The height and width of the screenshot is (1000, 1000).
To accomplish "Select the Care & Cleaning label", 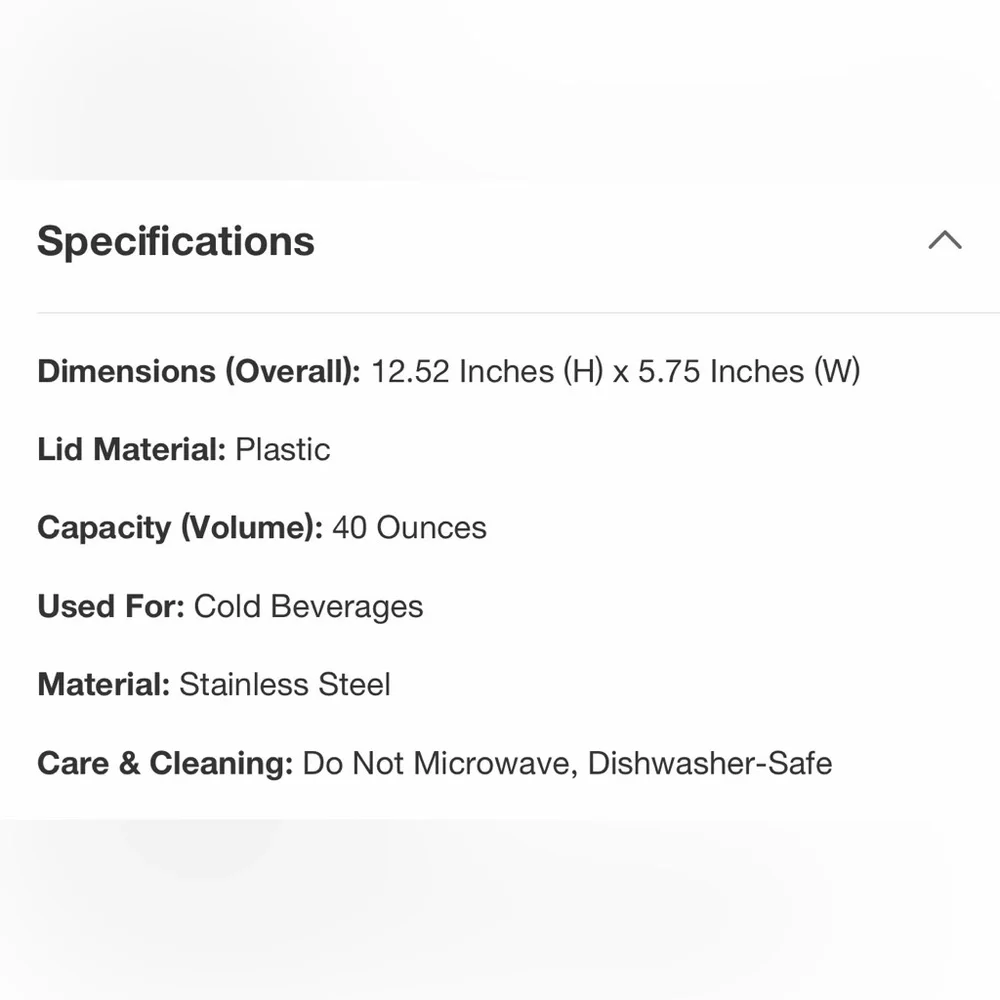I will coord(164,764).
